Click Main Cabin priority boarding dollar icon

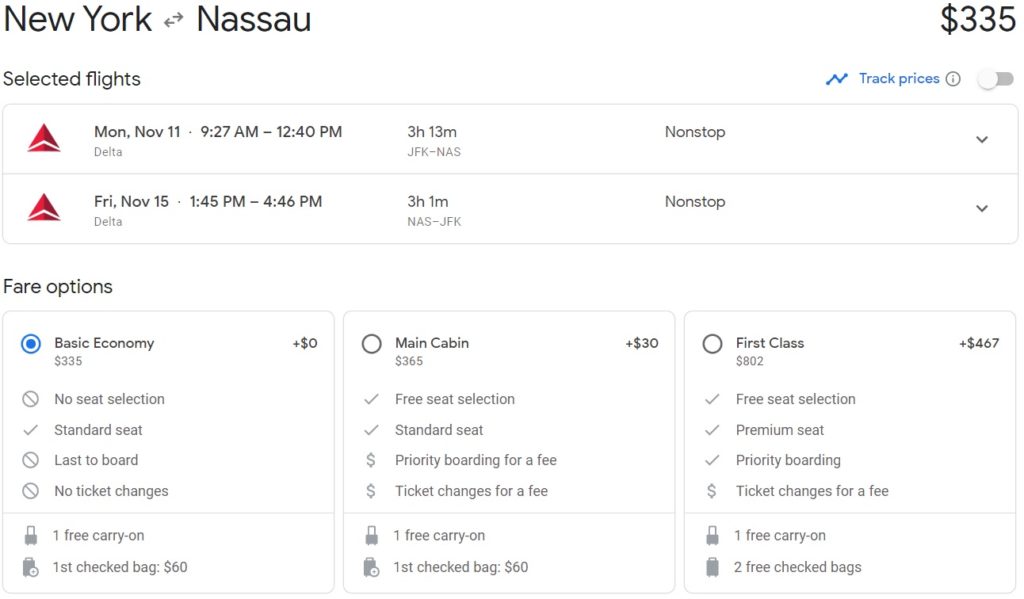point(371,460)
